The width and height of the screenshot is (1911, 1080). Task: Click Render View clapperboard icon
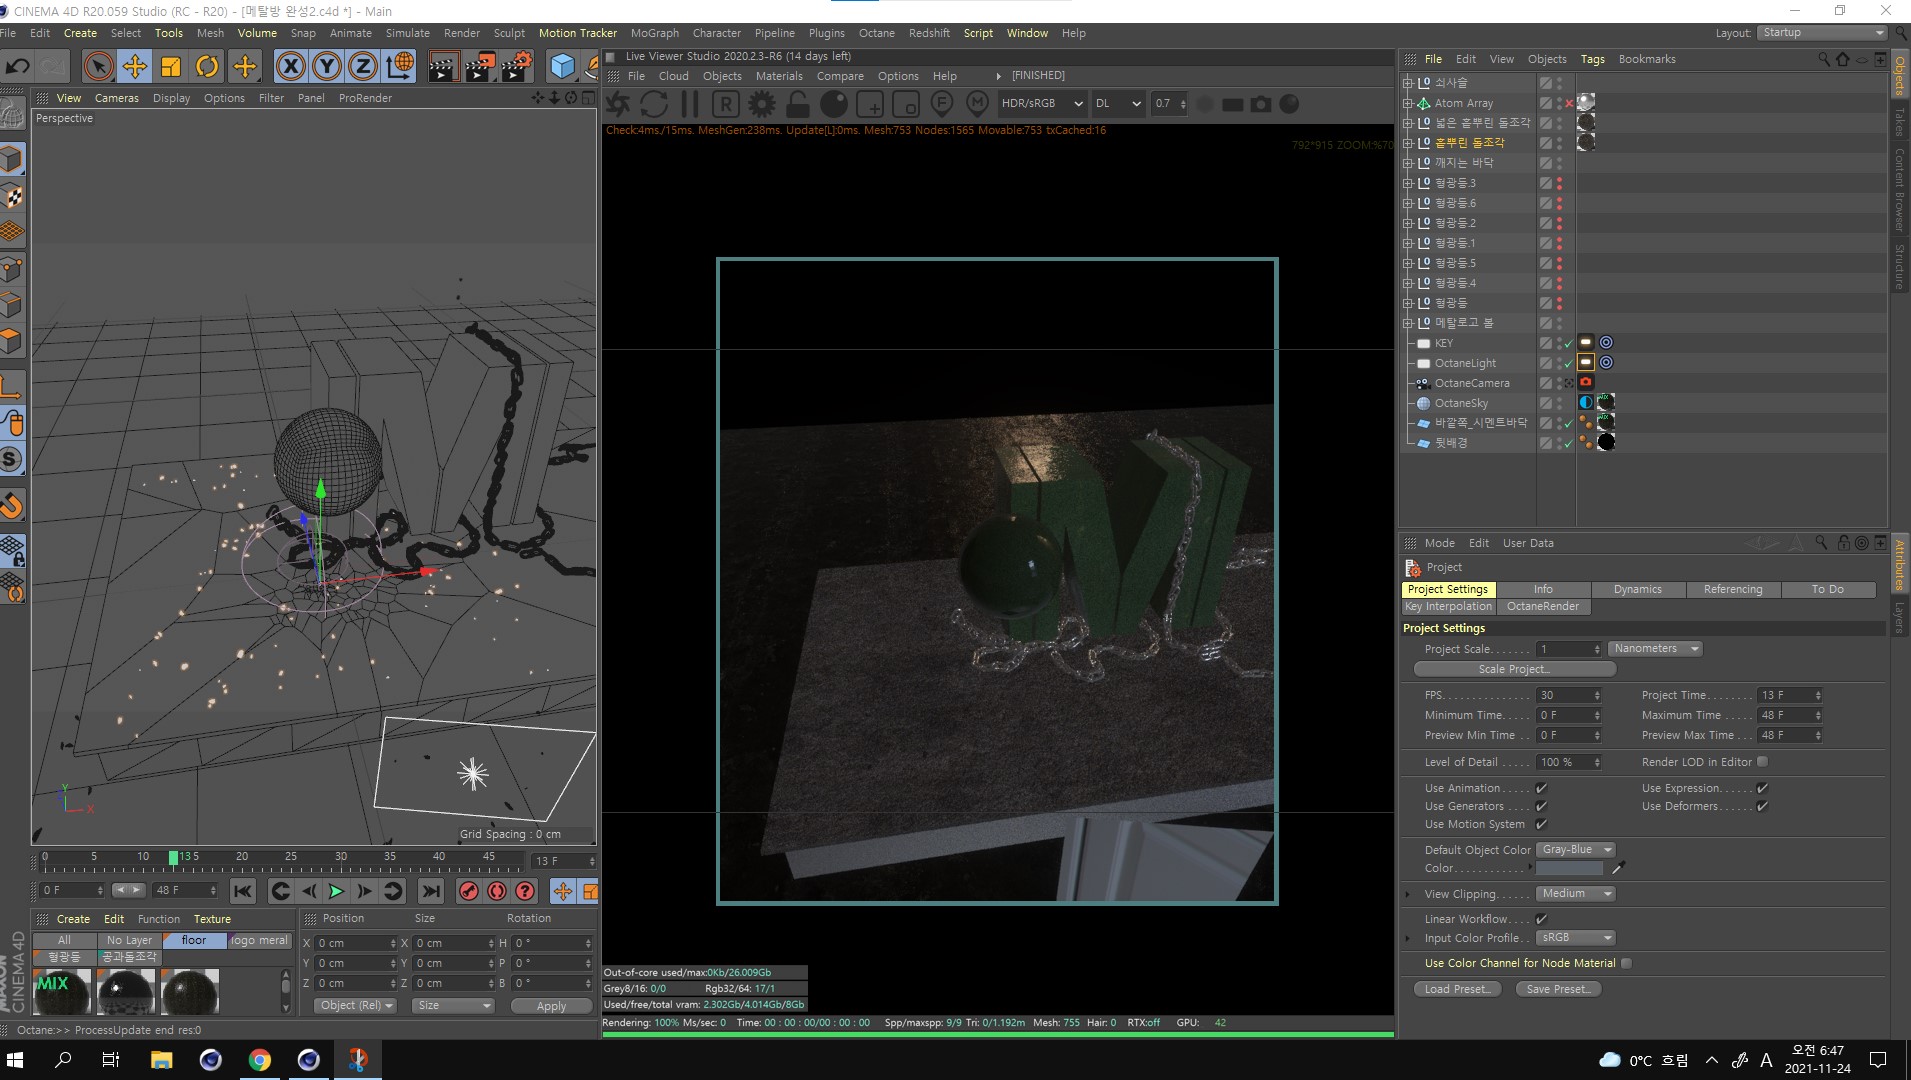coord(442,67)
